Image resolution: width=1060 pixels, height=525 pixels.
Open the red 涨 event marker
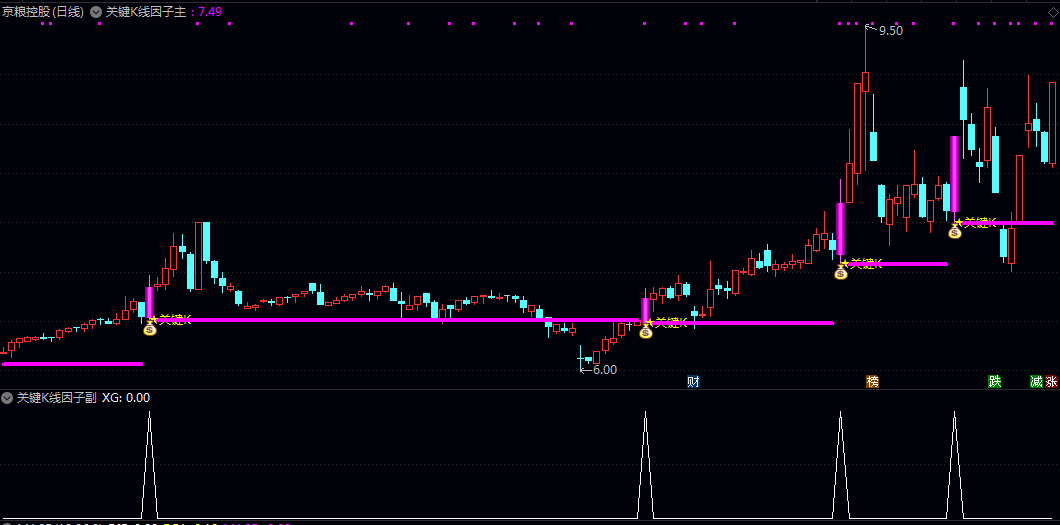tap(1051, 382)
